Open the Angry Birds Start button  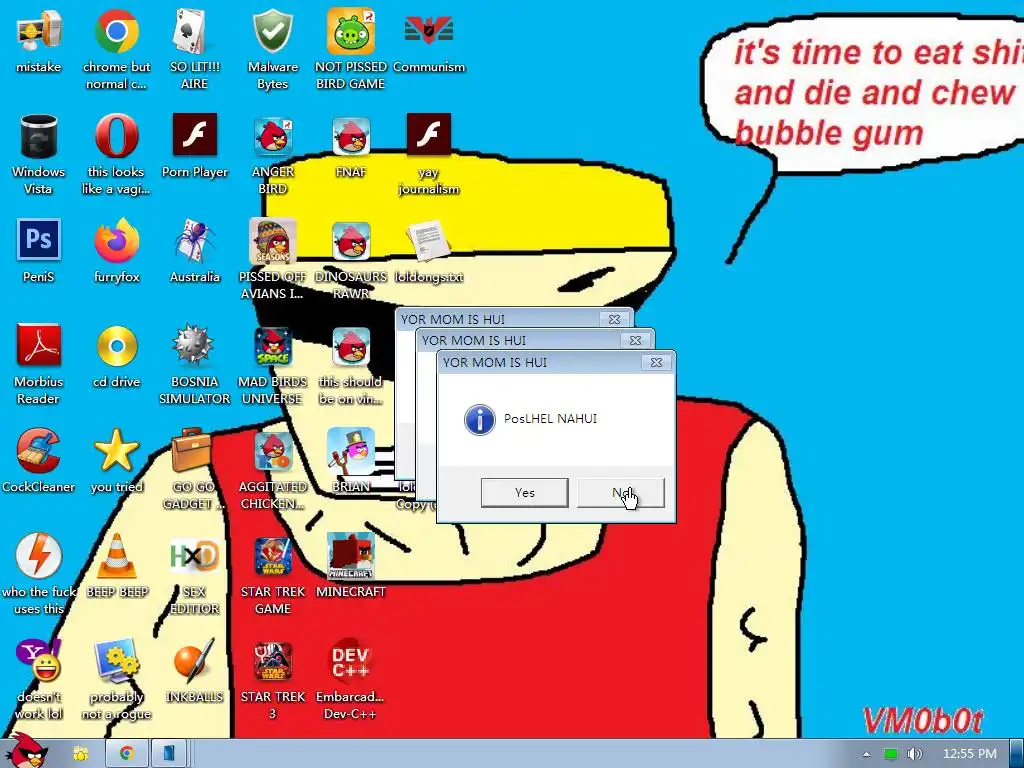26,751
